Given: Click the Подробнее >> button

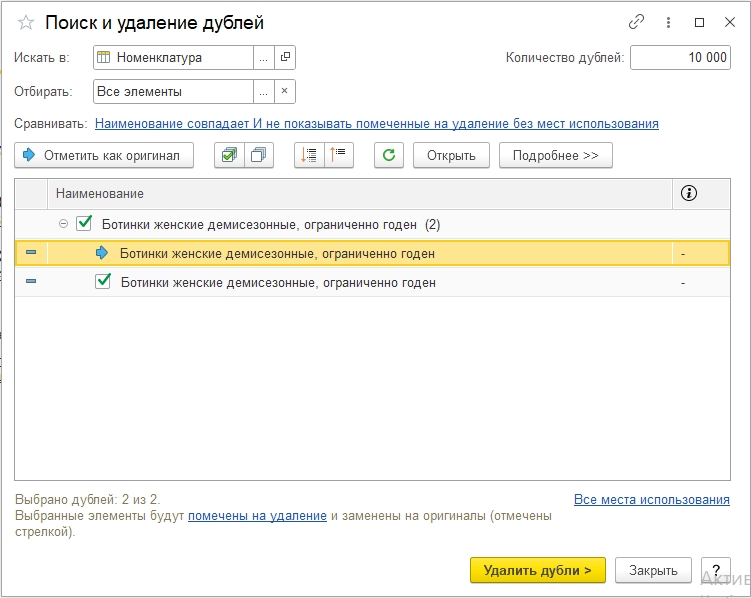Looking at the screenshot, I should [x=556, y=155].
